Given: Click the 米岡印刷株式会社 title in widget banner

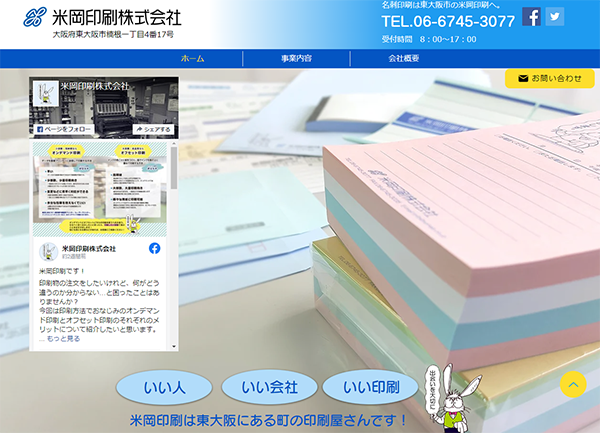Looking at the screenshot, I should pyautogui.click(x=95, y=86).
